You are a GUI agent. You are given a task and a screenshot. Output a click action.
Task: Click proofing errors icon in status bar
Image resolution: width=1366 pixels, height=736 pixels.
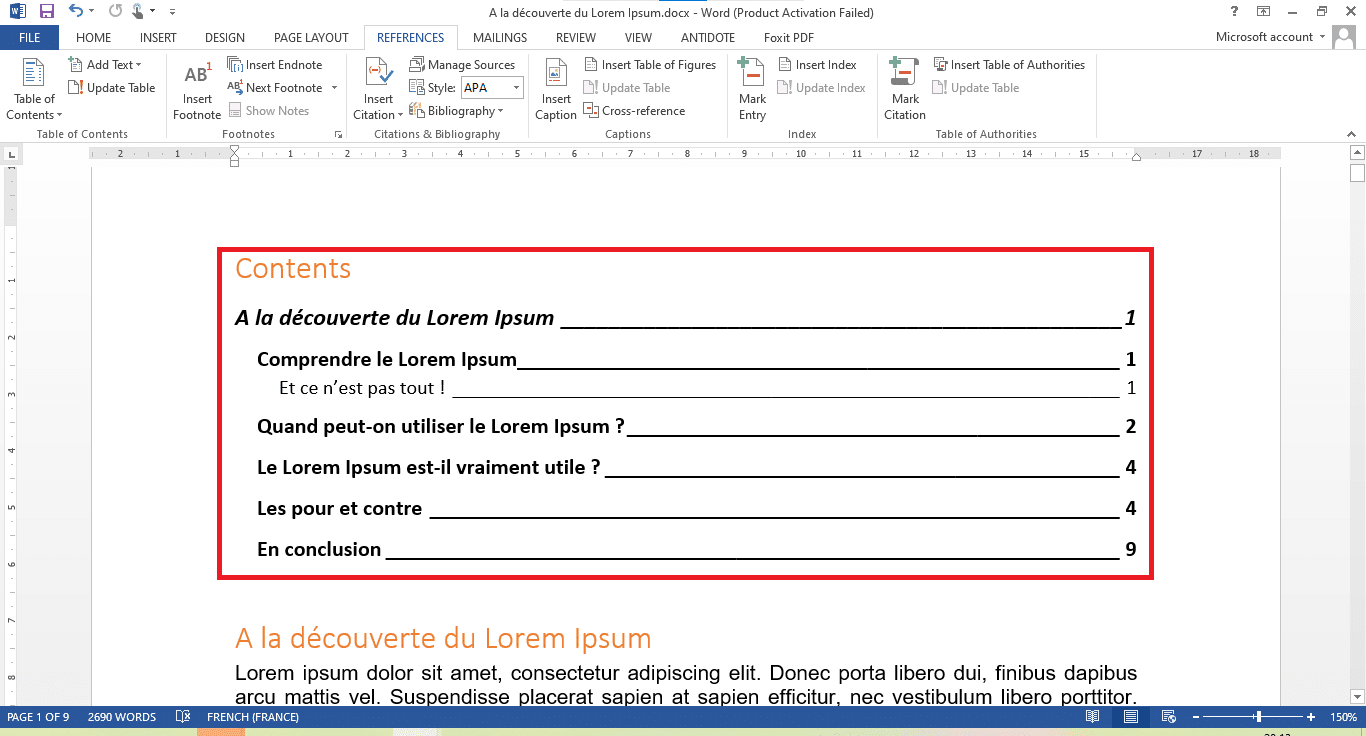point(183,717)
